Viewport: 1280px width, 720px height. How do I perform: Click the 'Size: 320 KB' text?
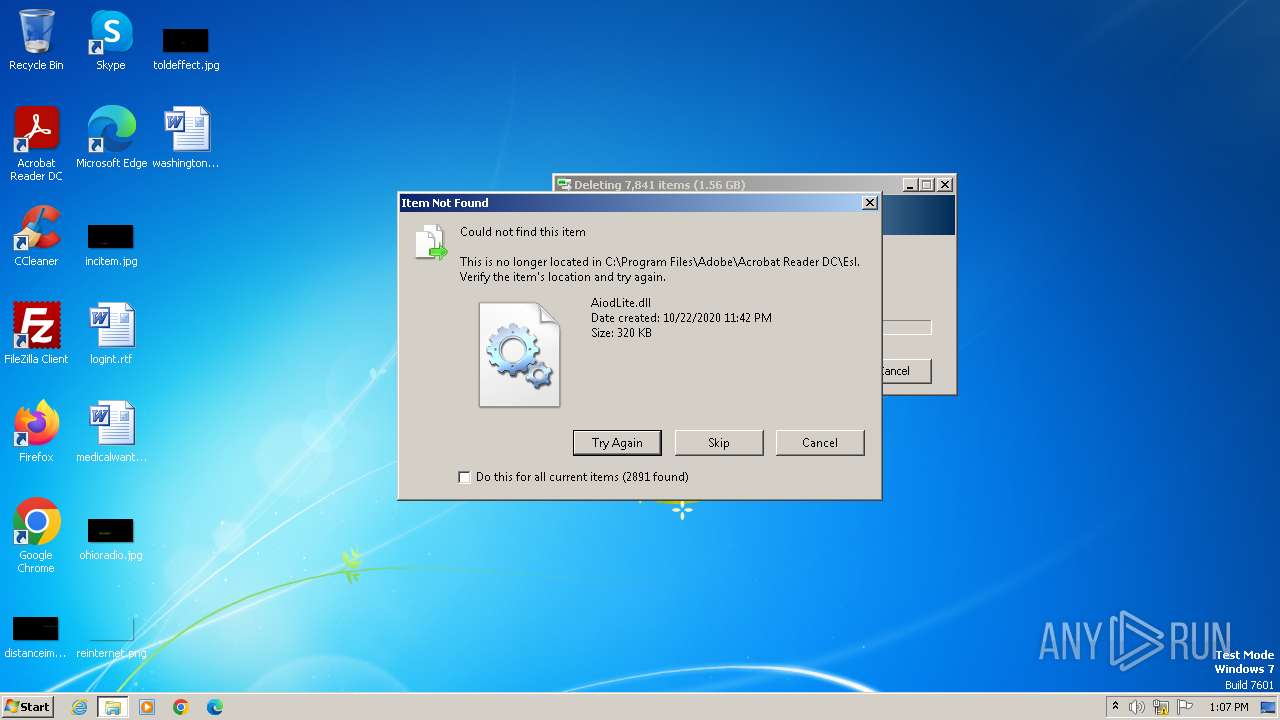621,333
